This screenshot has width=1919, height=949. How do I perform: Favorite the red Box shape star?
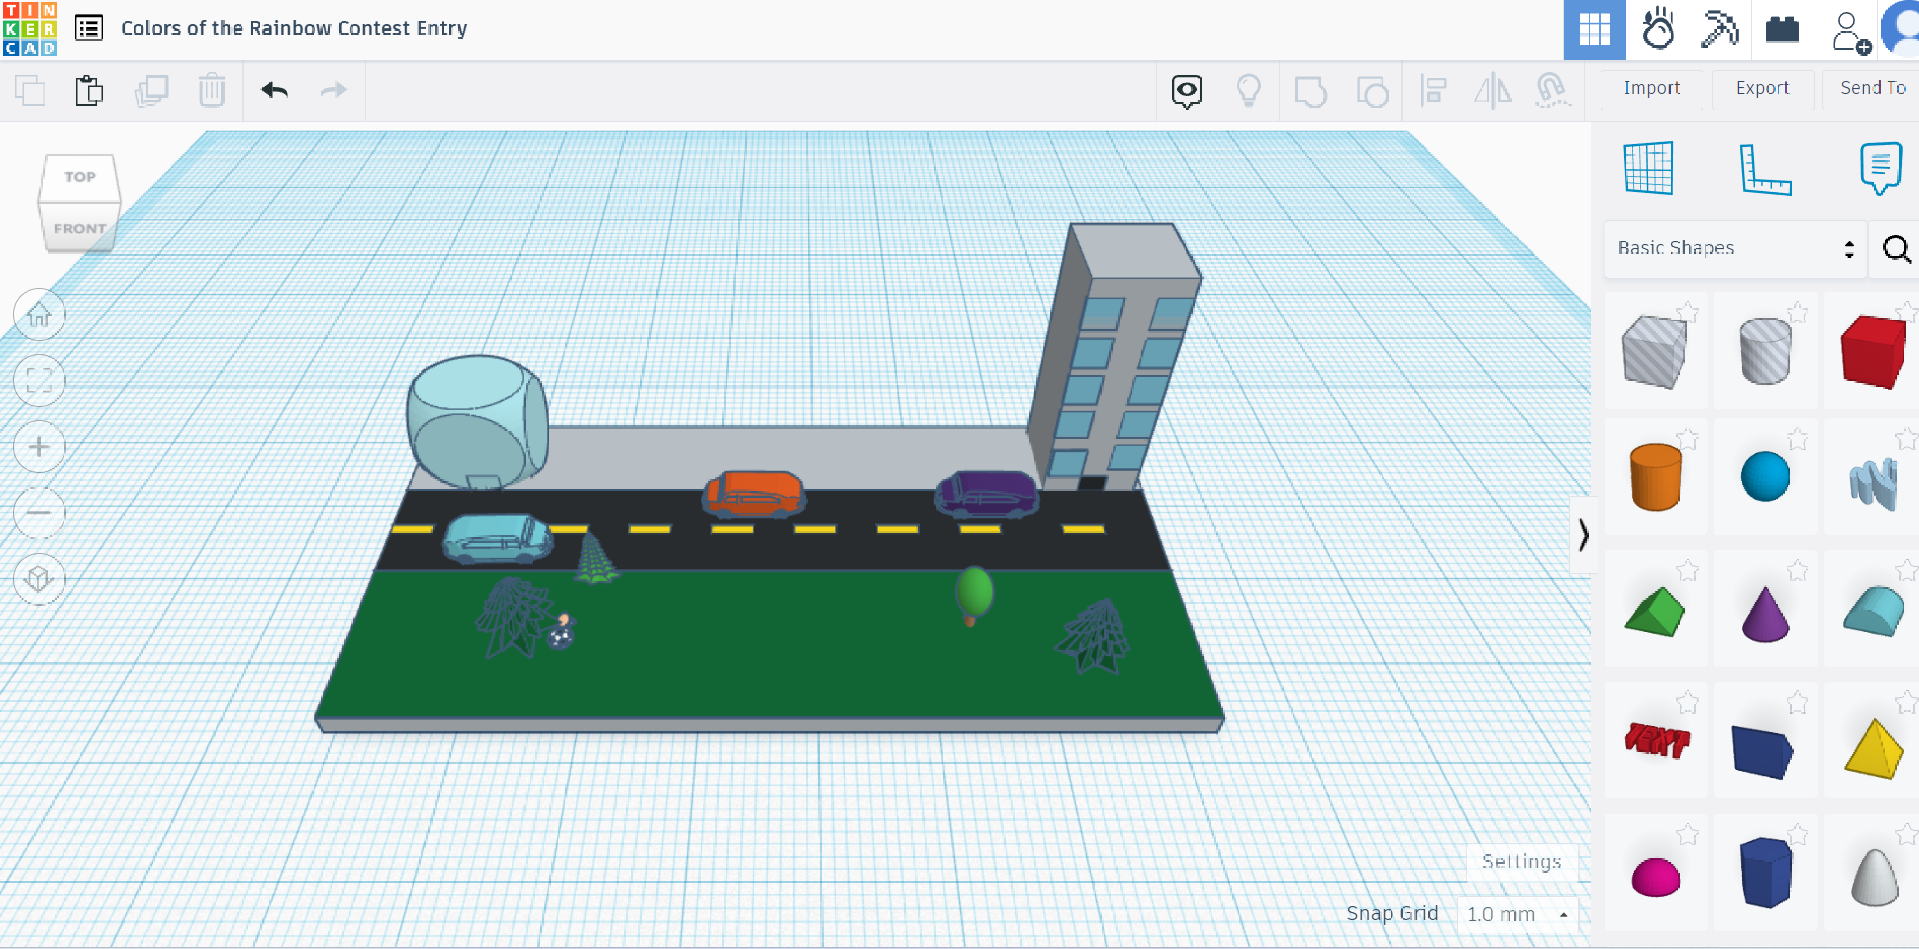pyautogui.click(x=1907, y=312)
